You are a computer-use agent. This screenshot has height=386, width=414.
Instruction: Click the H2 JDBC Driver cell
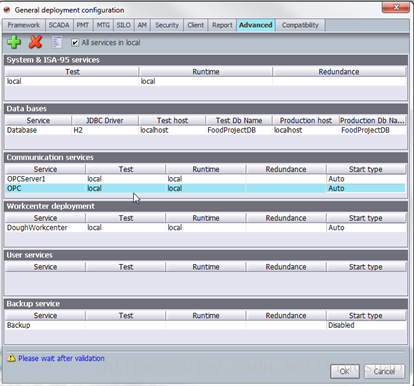point(105,130)
